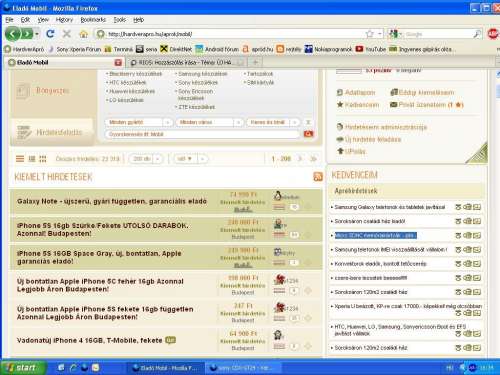
Task: Go forward with the green forward arrow
Action: tap(27, 34)
